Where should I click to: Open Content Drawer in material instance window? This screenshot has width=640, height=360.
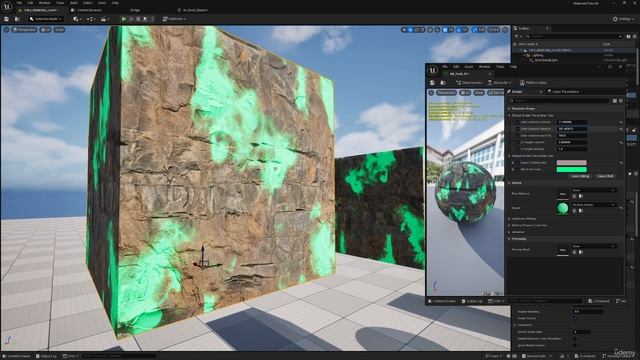(442, 301)
